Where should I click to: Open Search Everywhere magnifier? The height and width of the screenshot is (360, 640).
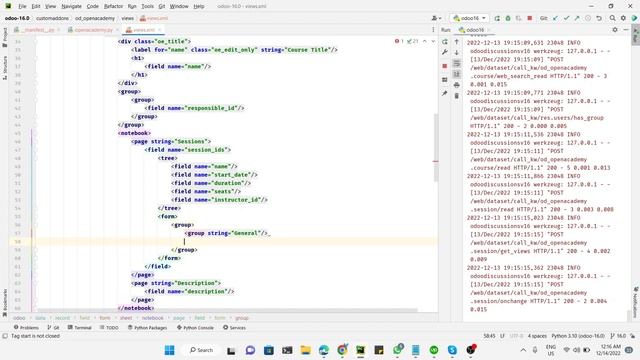[x=613, y=18]
